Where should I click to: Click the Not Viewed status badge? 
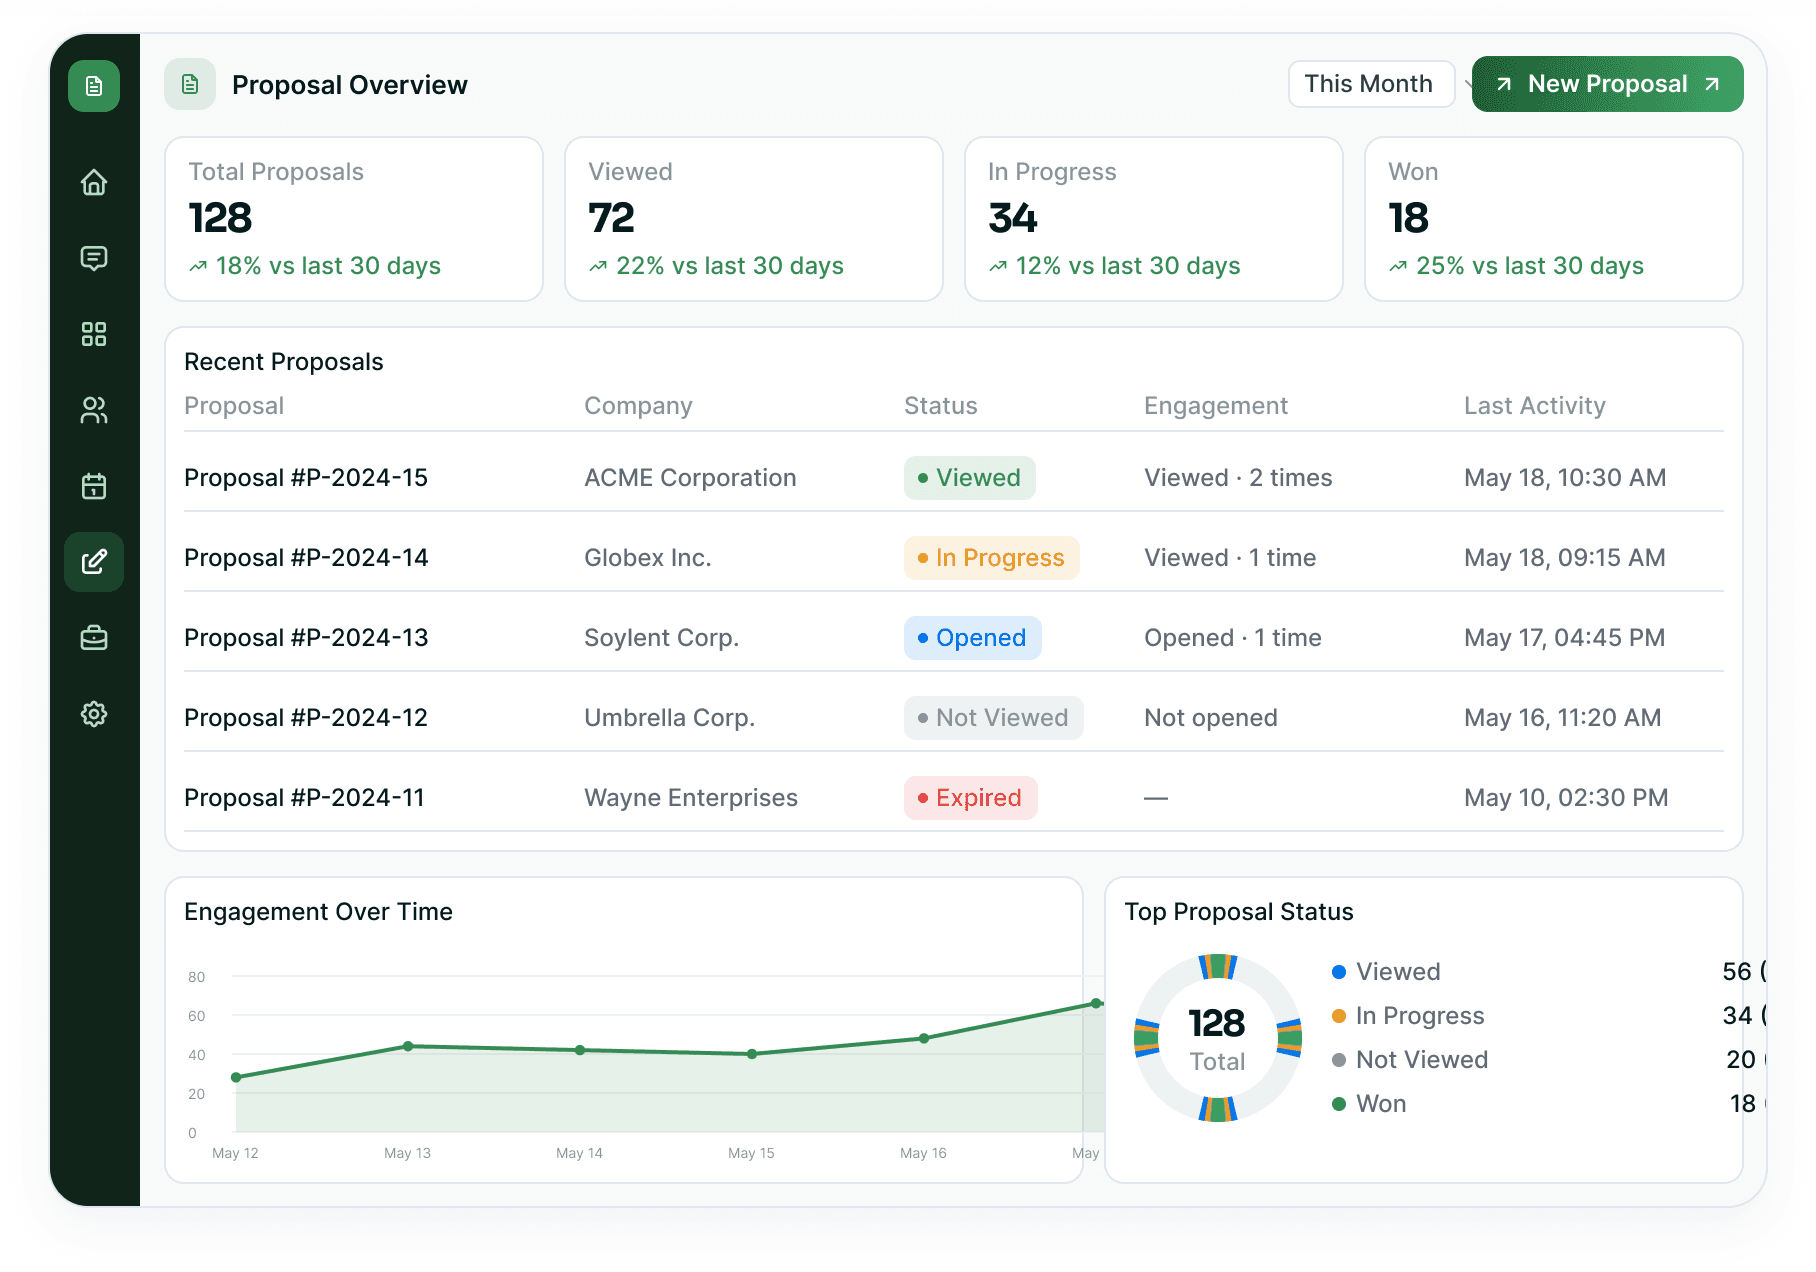(993, 718)
